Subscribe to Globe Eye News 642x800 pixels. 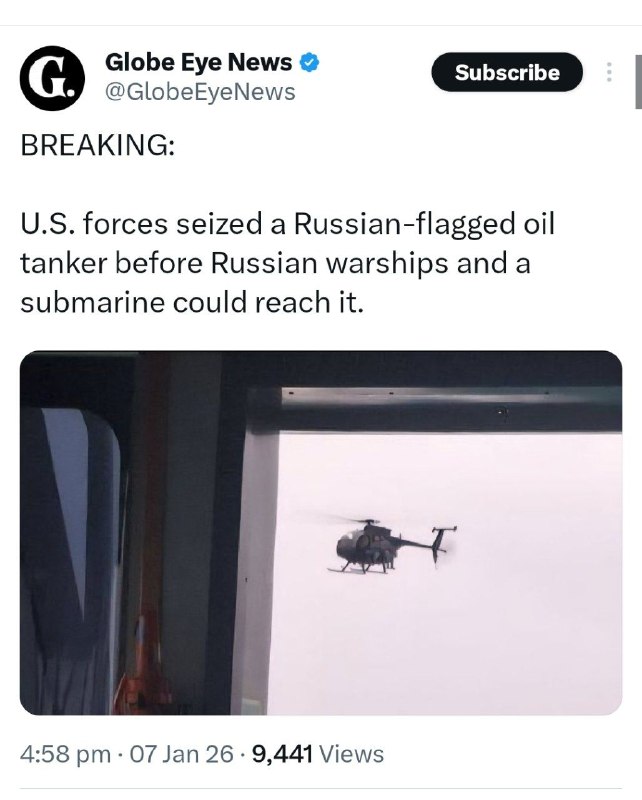507,72
